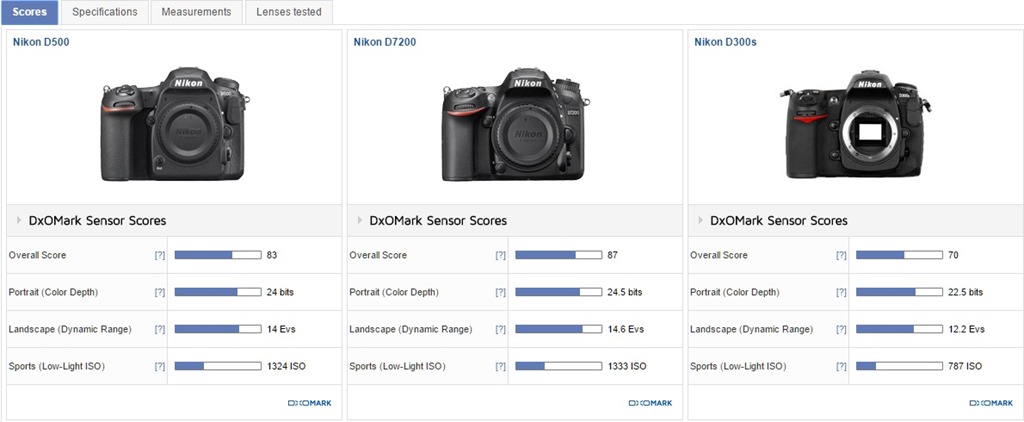Open help [?] for D500 Portrait Color Depth
Screen dimensions: 1024x422
point(159,293)
